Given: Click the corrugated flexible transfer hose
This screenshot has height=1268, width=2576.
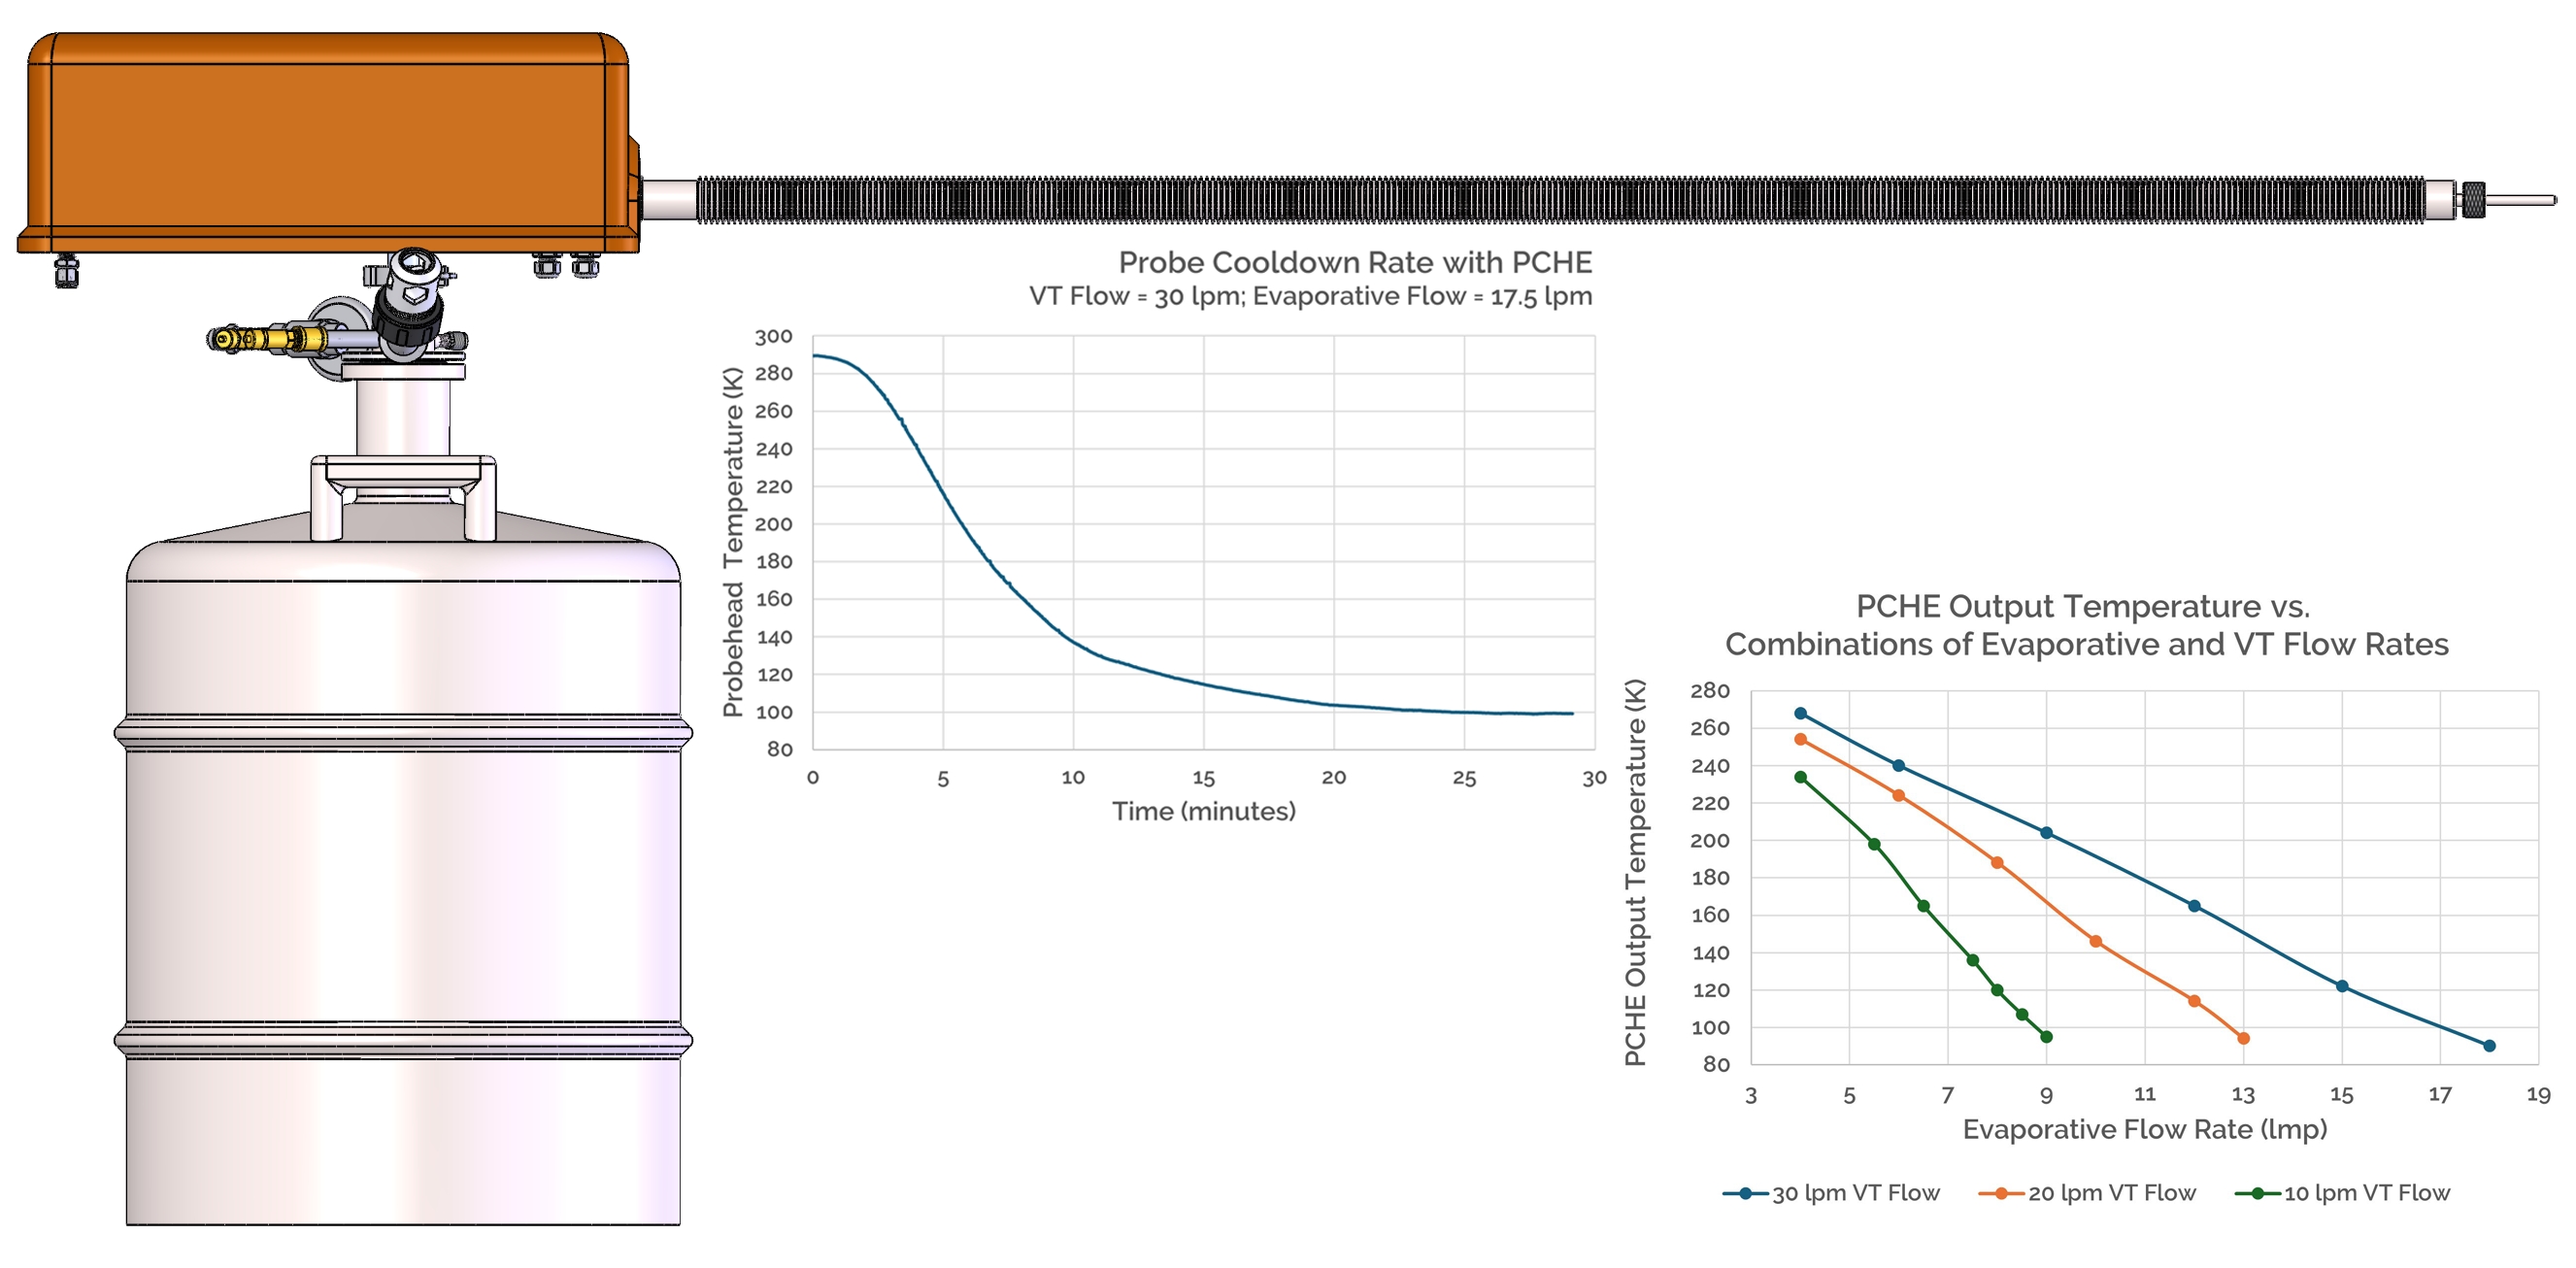Looking at the screenshot, I should tap(1560, 199).
